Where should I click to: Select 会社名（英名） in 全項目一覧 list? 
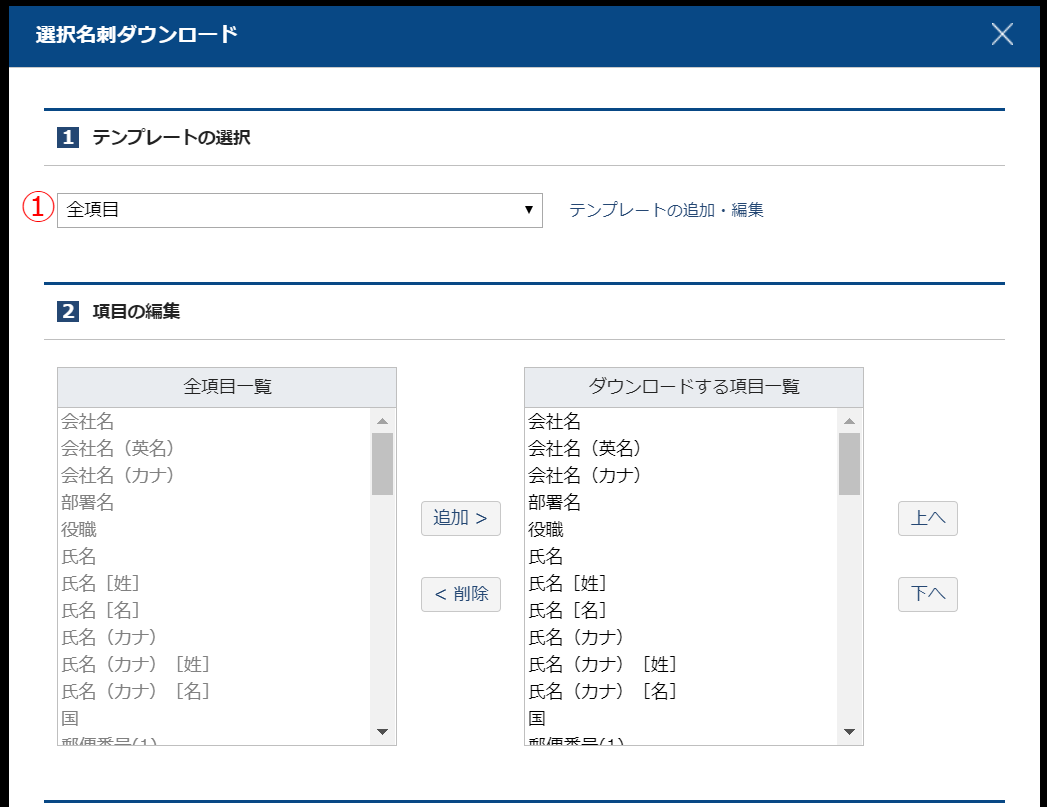click(118, 448)
